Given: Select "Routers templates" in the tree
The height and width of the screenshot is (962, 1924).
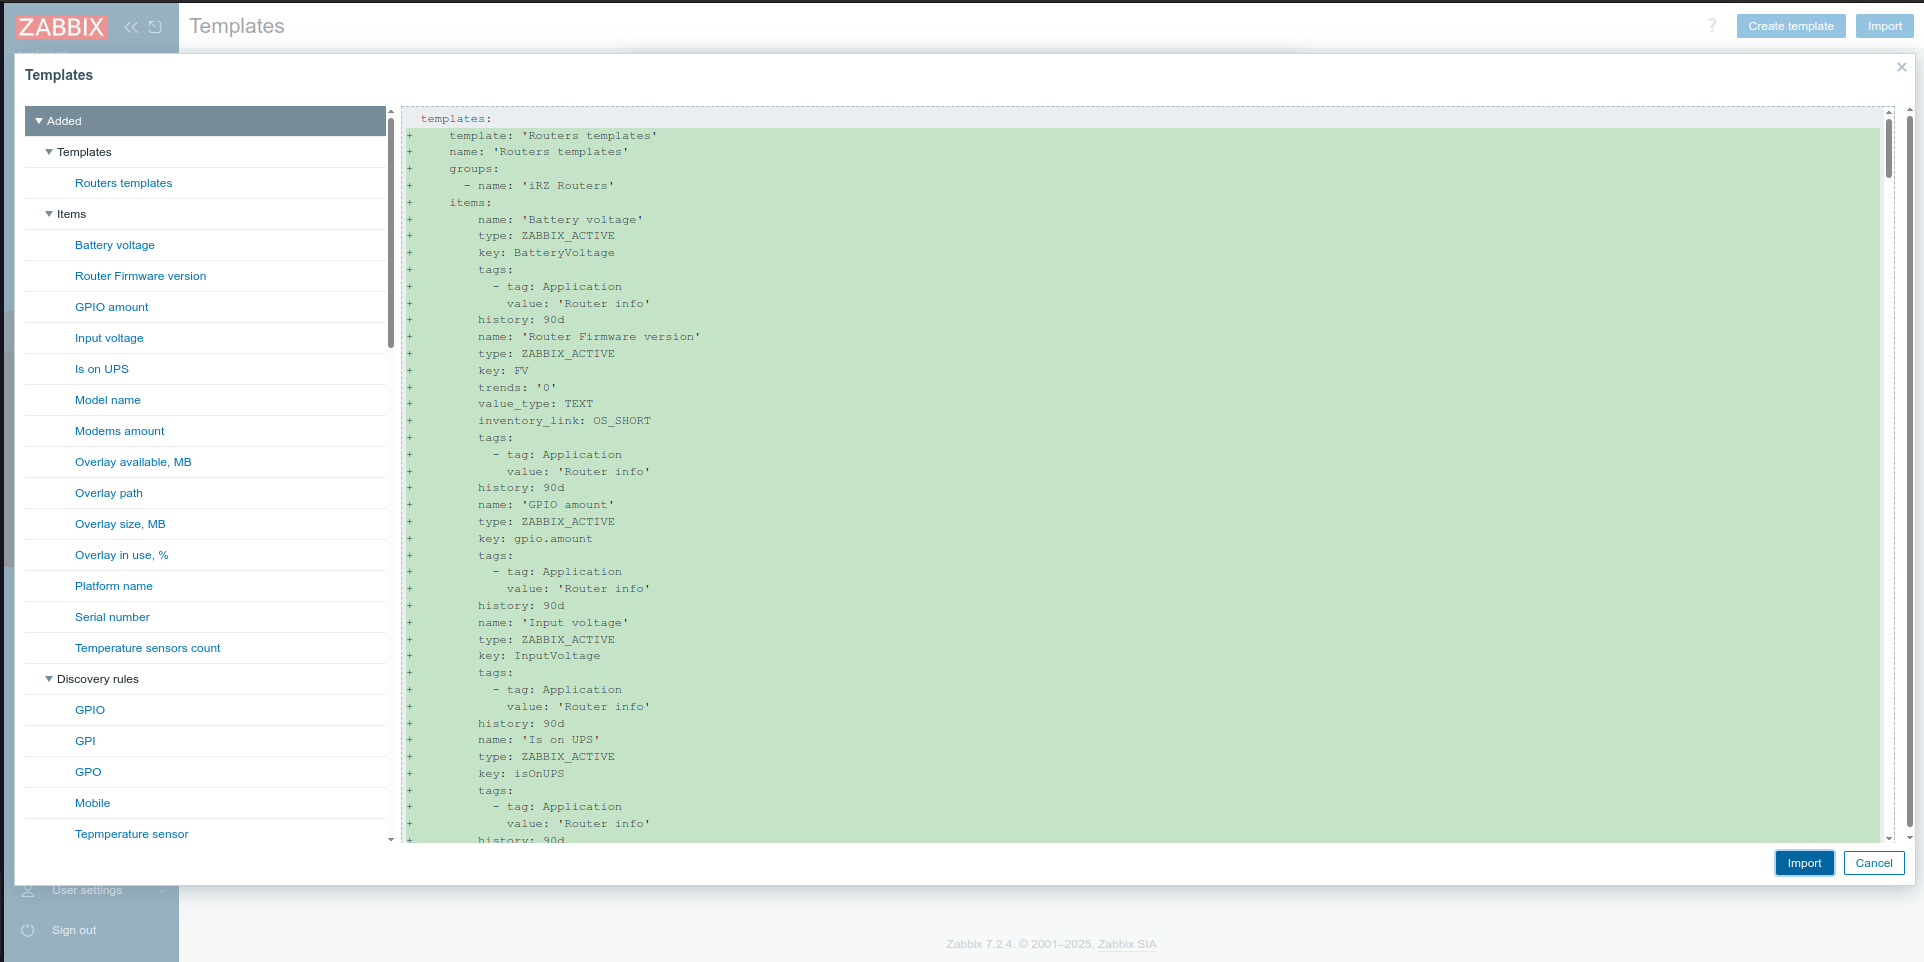Looking at the screenshot, I should pos(123,183).
